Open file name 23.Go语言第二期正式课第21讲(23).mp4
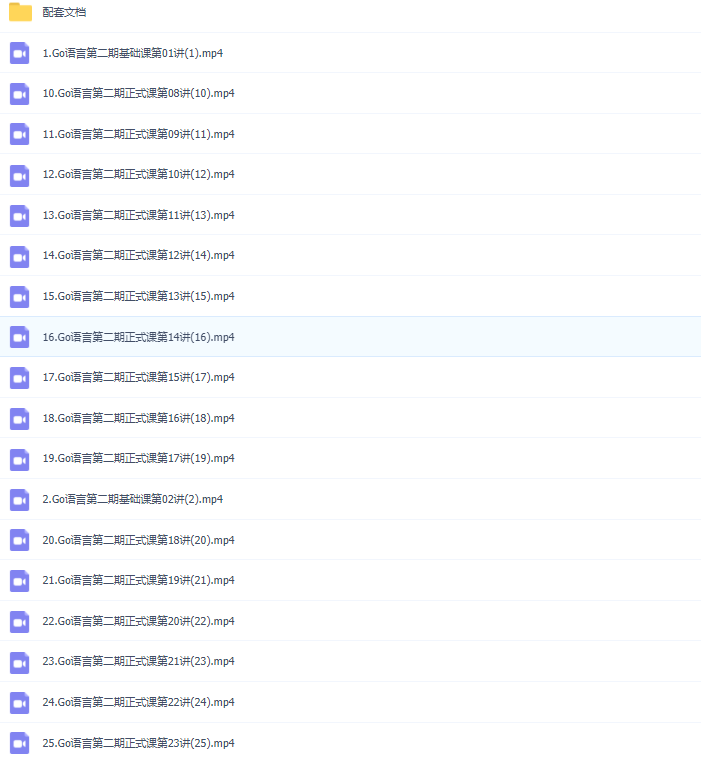This screenshot has height=762, width=701. (x=139, y=661)
